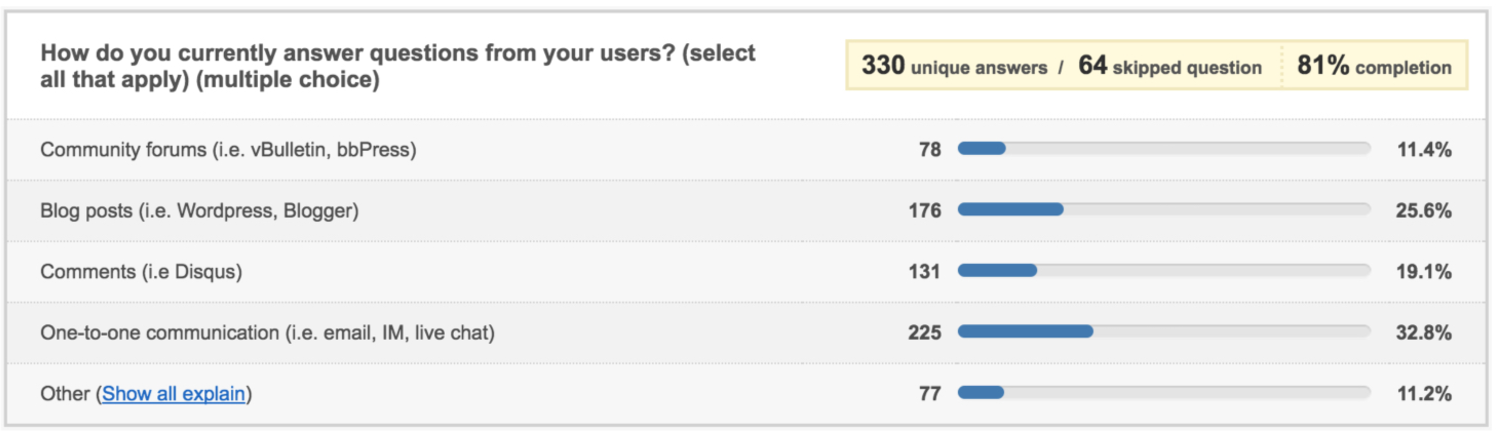Click the 19.1% percentage for Comments
Image resolution: width=1496 pixels, height=438 pixels.
(x=1424, y=272)
